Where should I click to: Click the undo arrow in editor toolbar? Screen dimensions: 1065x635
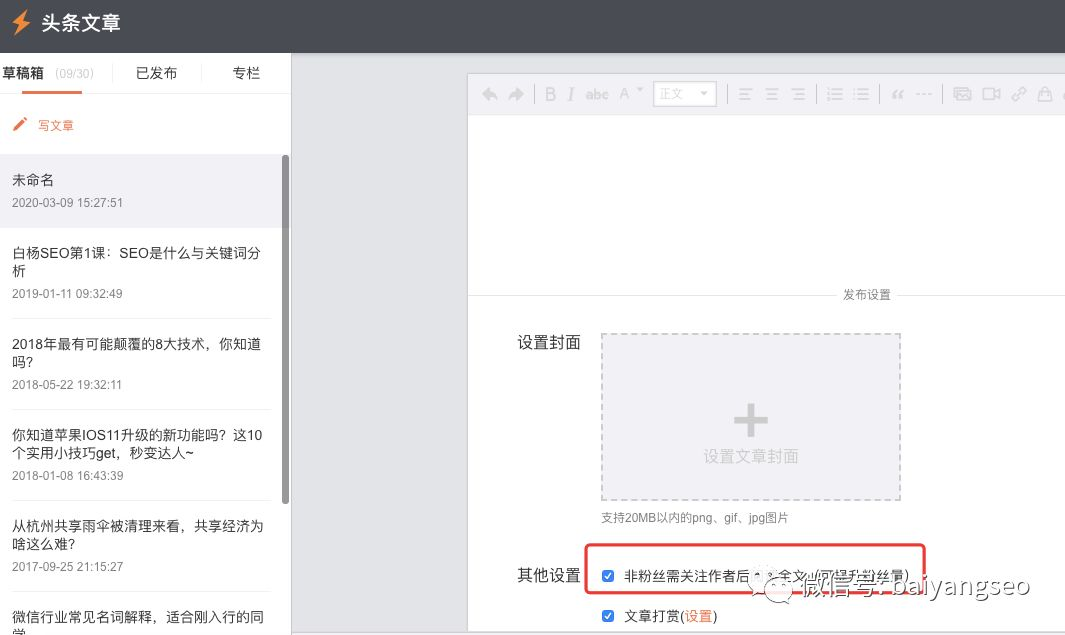pos(490,94)
